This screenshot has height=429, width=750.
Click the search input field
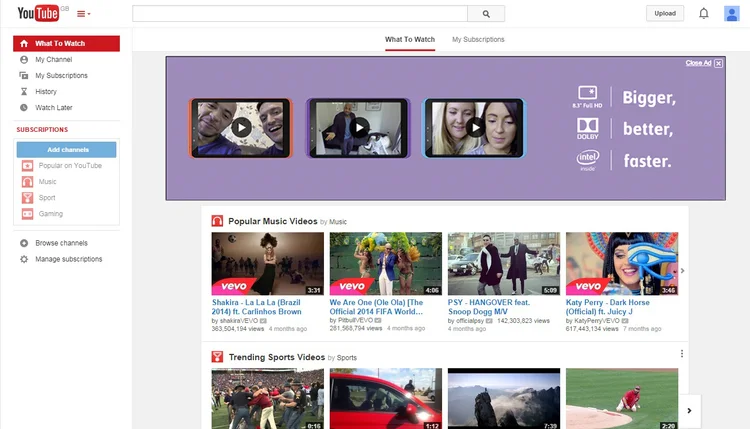(x=300, y=14)
